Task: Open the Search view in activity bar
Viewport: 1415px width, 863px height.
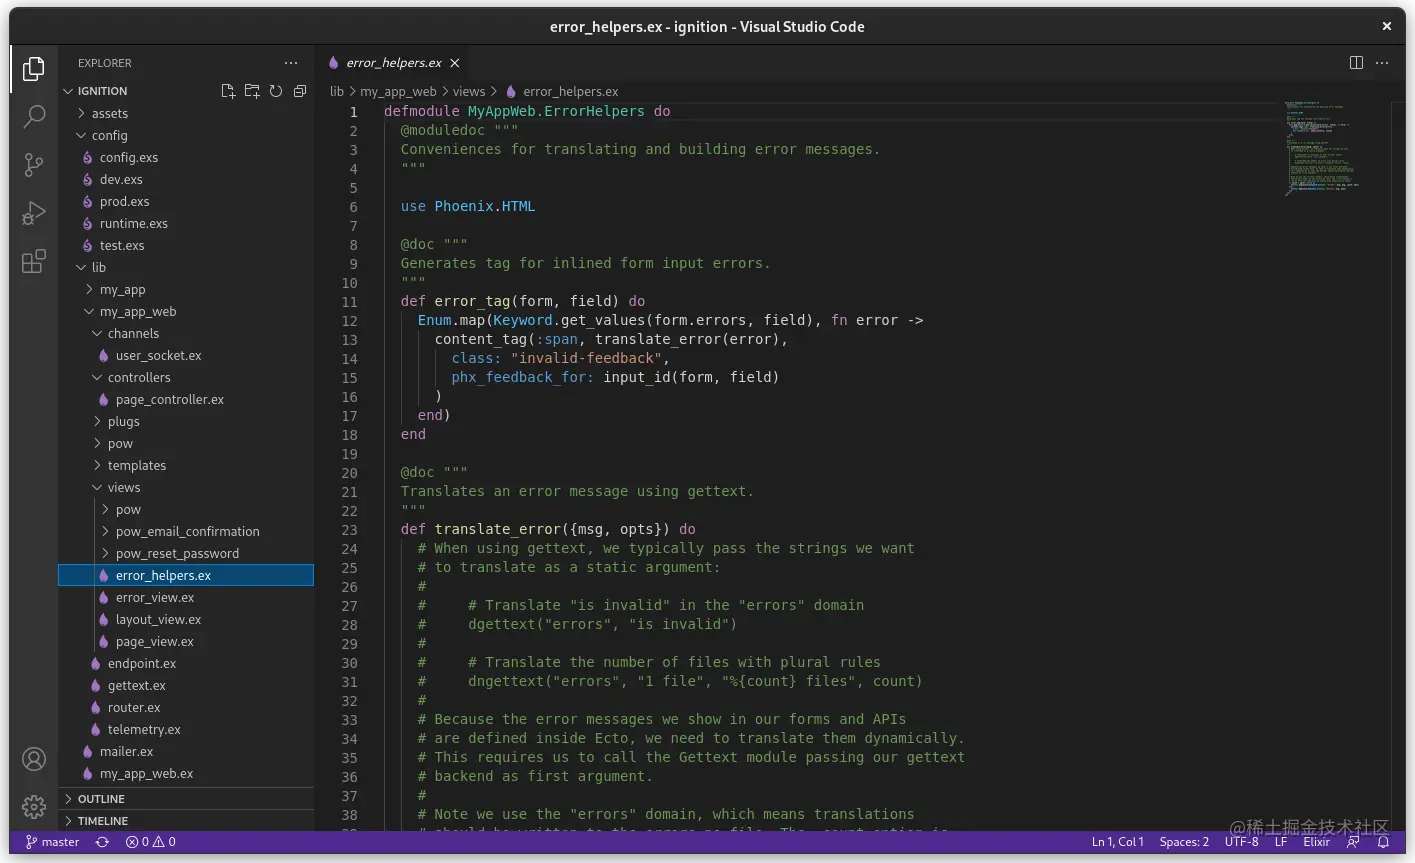Action: tap(34, 116)
